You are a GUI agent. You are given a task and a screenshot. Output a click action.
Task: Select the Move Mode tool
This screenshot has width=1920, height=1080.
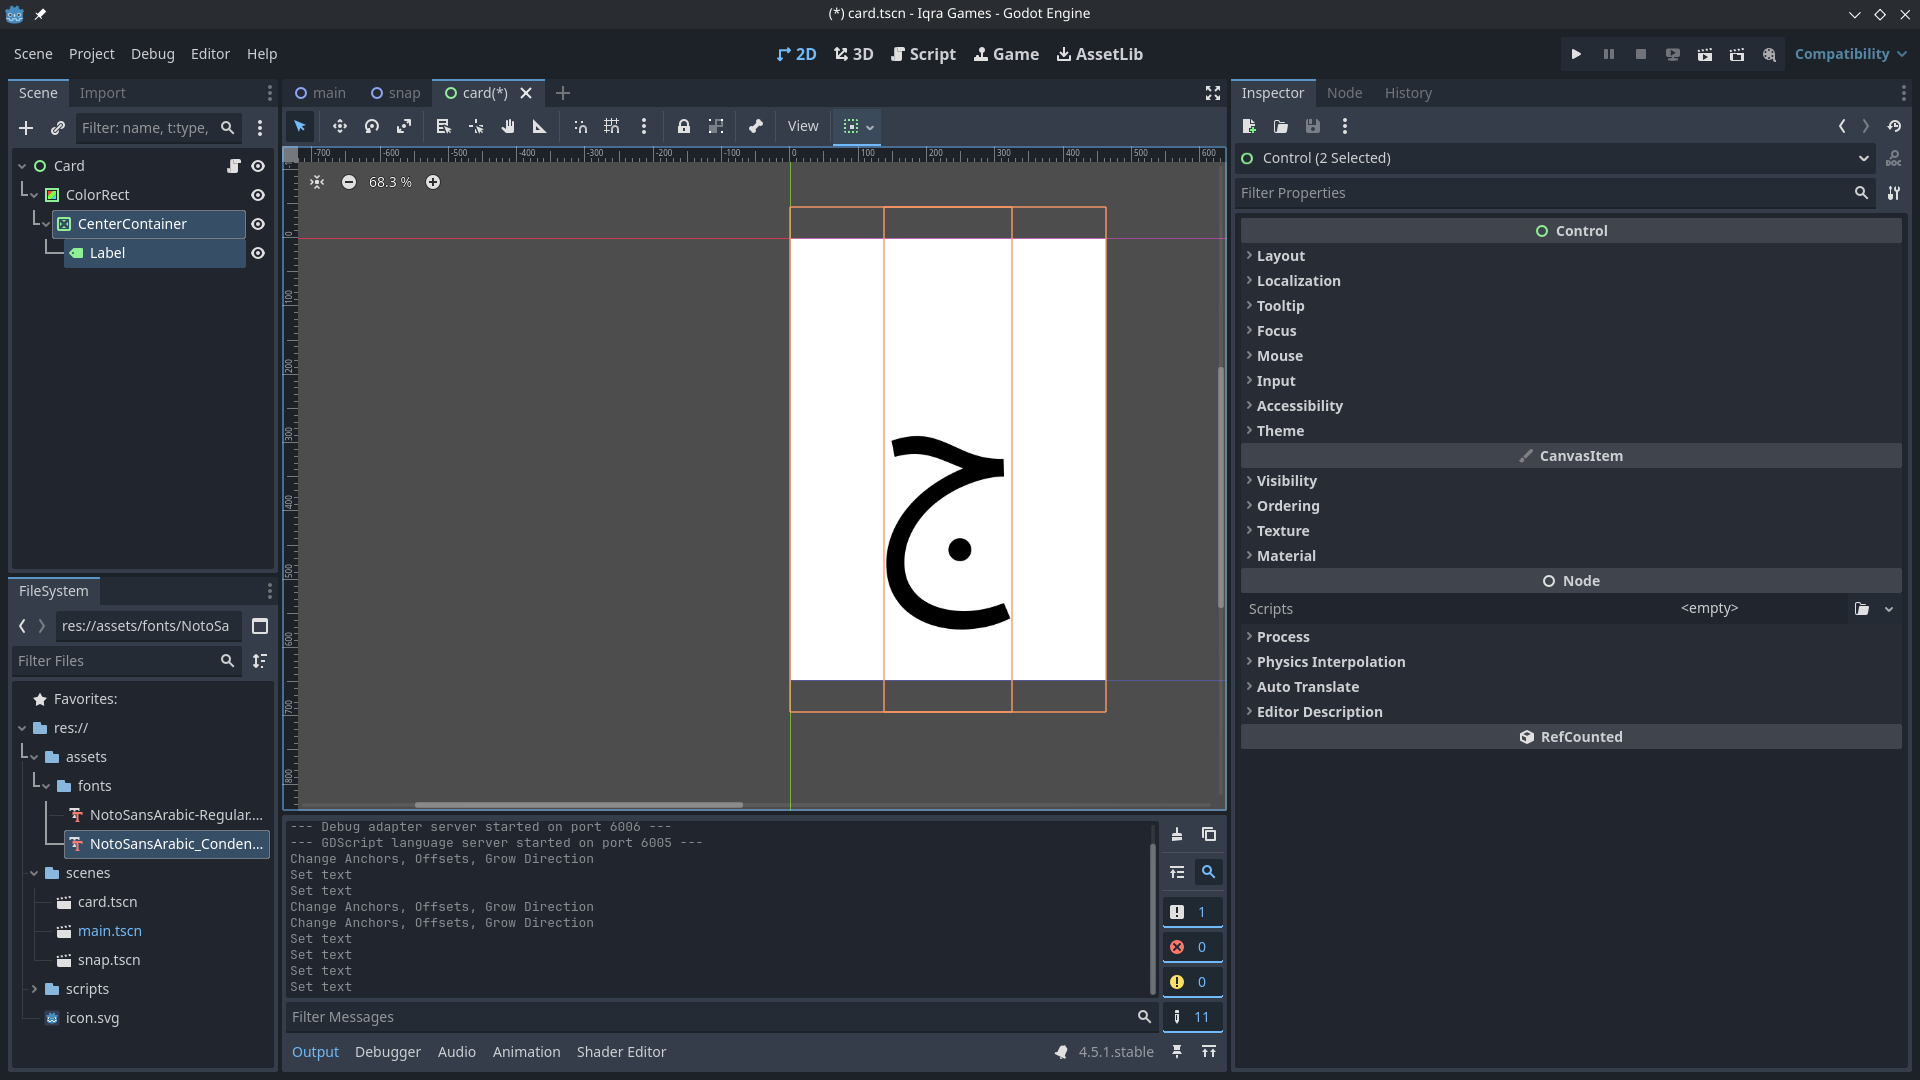340,126
